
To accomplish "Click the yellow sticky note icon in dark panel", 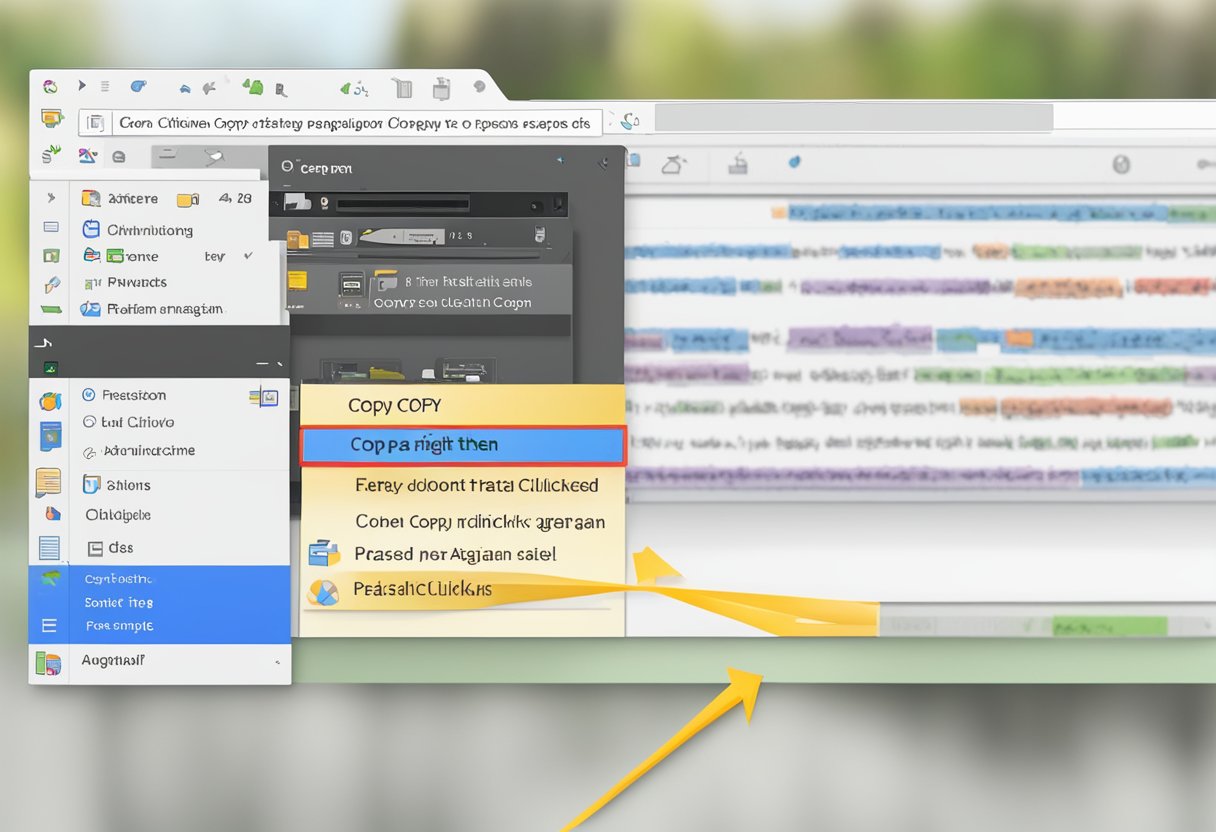I will point(296,282).
